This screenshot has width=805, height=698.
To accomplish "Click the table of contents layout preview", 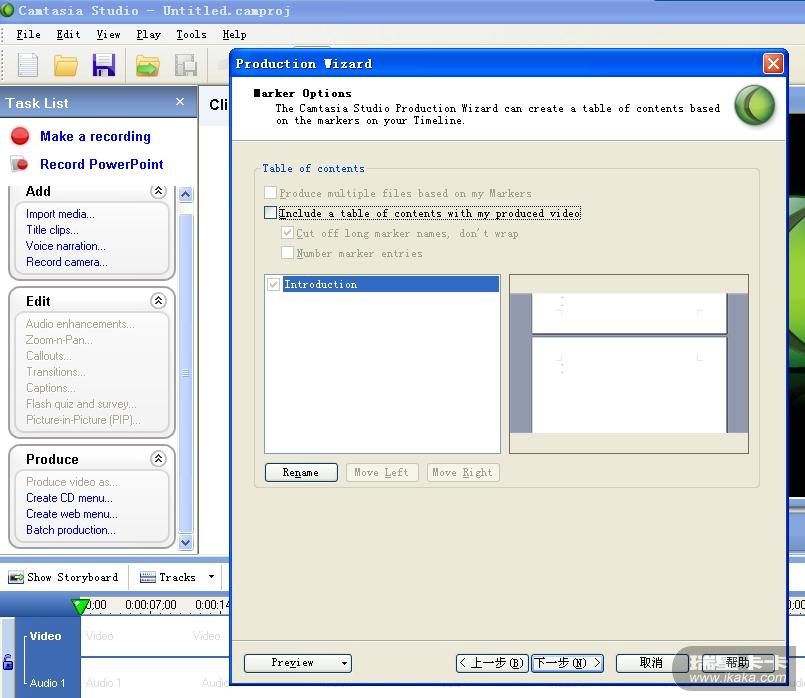I will [x=629, y=363].
